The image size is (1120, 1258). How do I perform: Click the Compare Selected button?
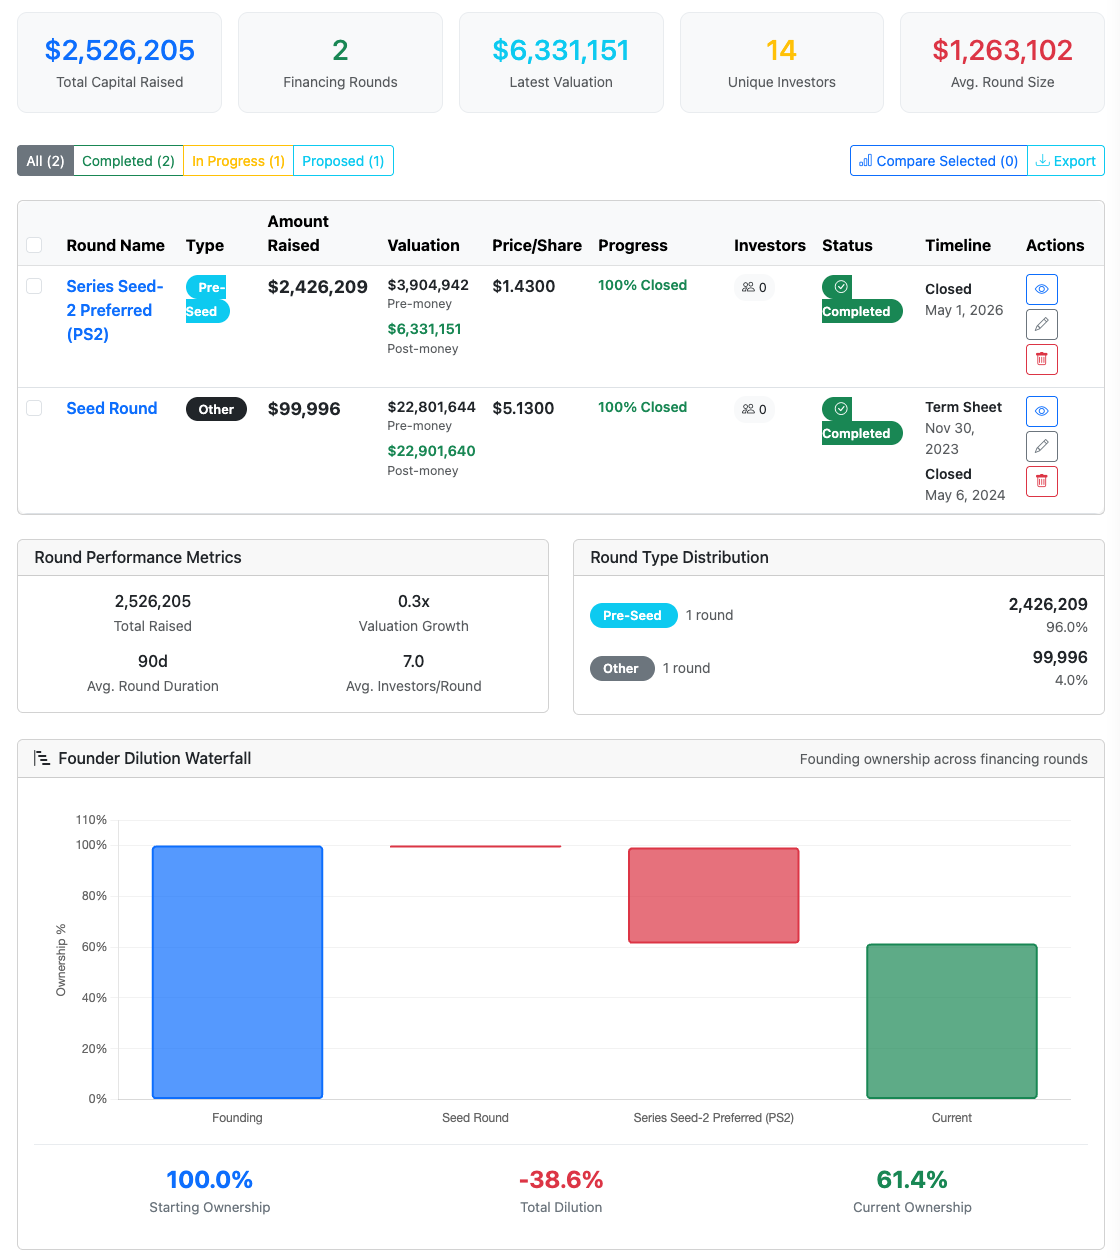click(937, 160)
